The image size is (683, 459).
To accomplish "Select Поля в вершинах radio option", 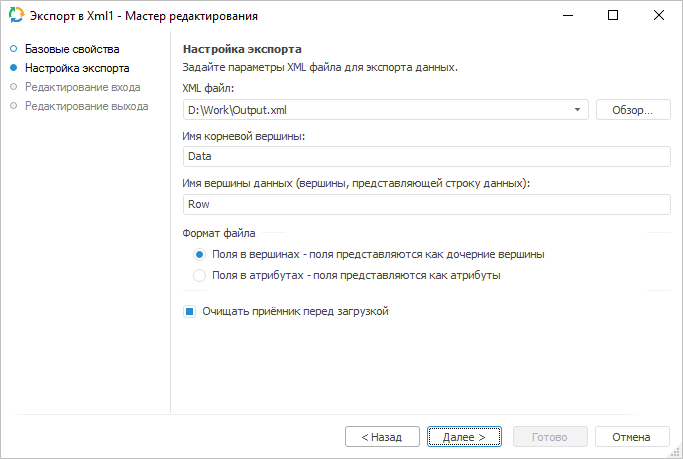I will (x=200, y=254).
